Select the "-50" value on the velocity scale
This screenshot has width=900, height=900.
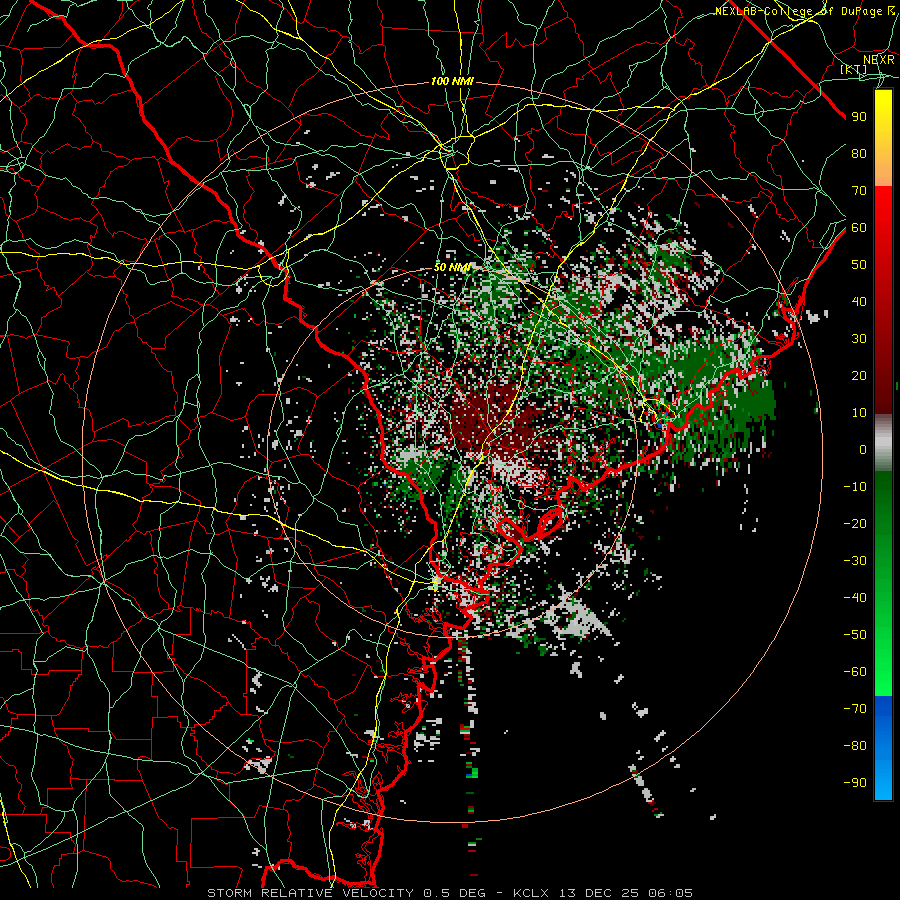click(x=855, y=635)
